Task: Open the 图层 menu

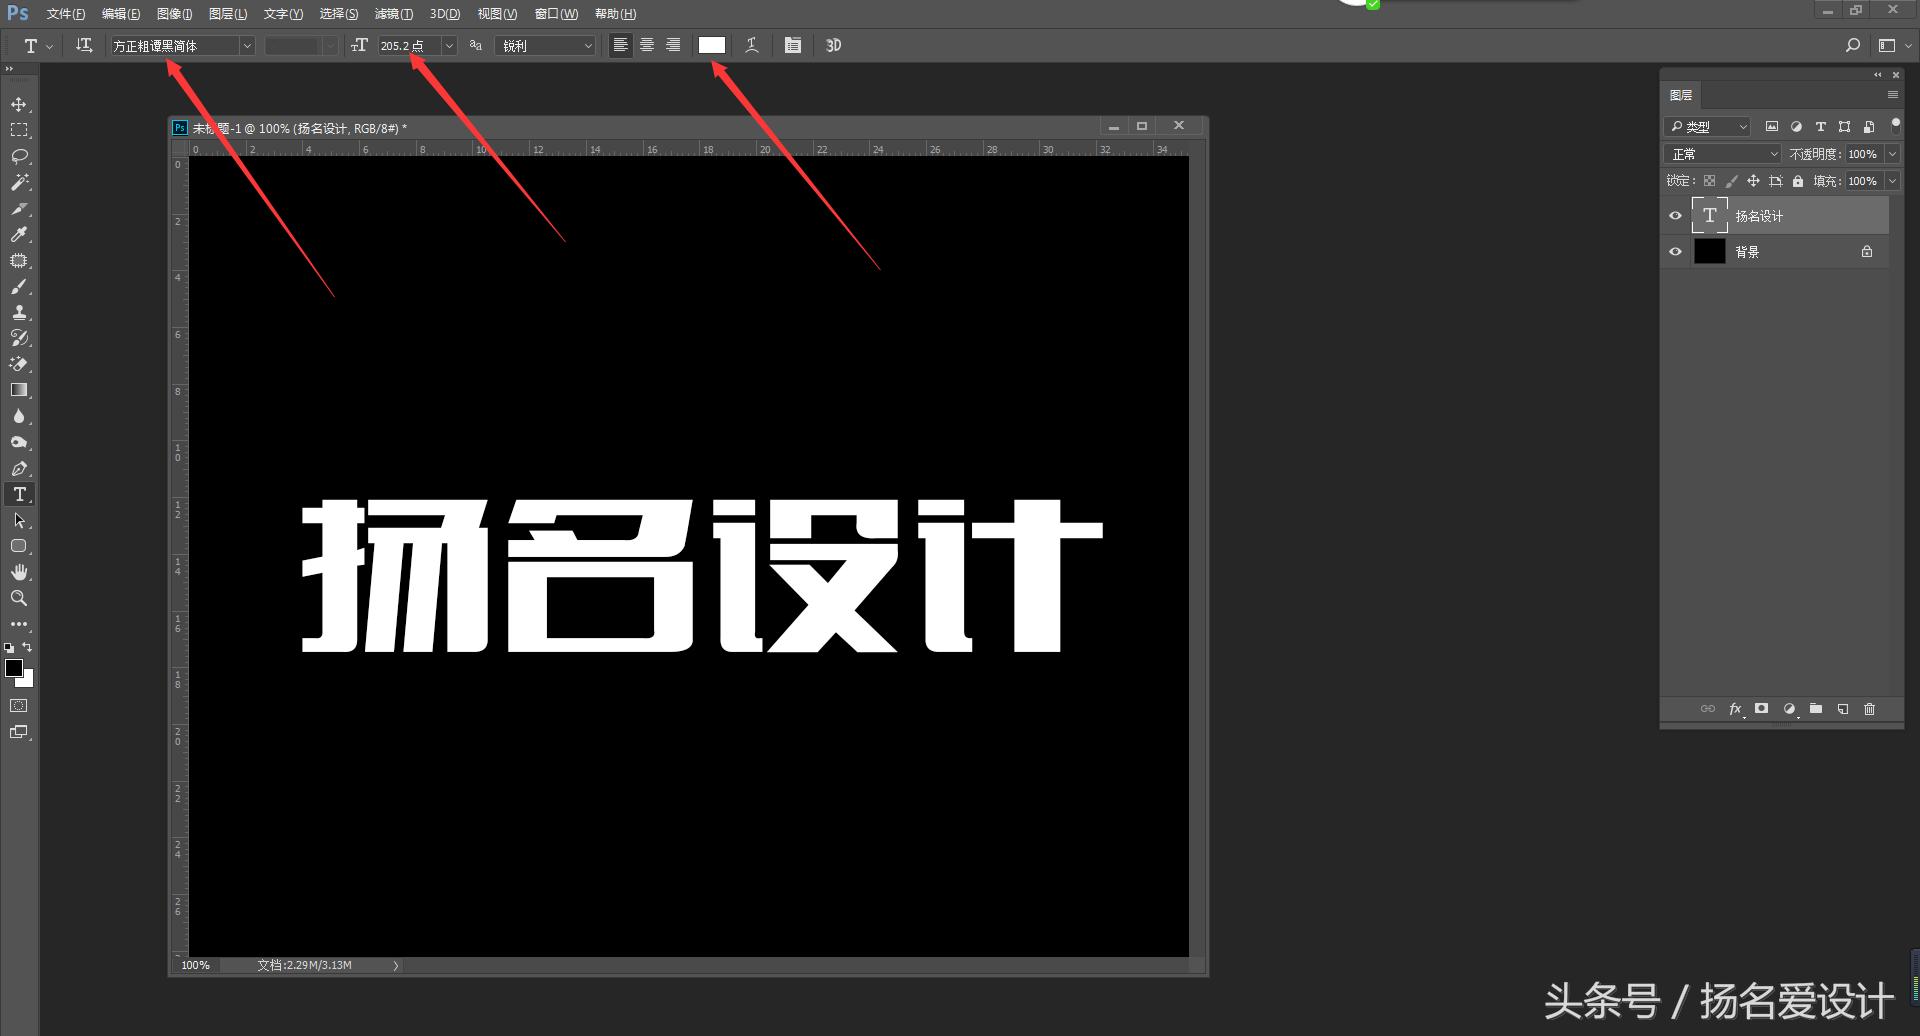Action: click(x=227, y=13)
